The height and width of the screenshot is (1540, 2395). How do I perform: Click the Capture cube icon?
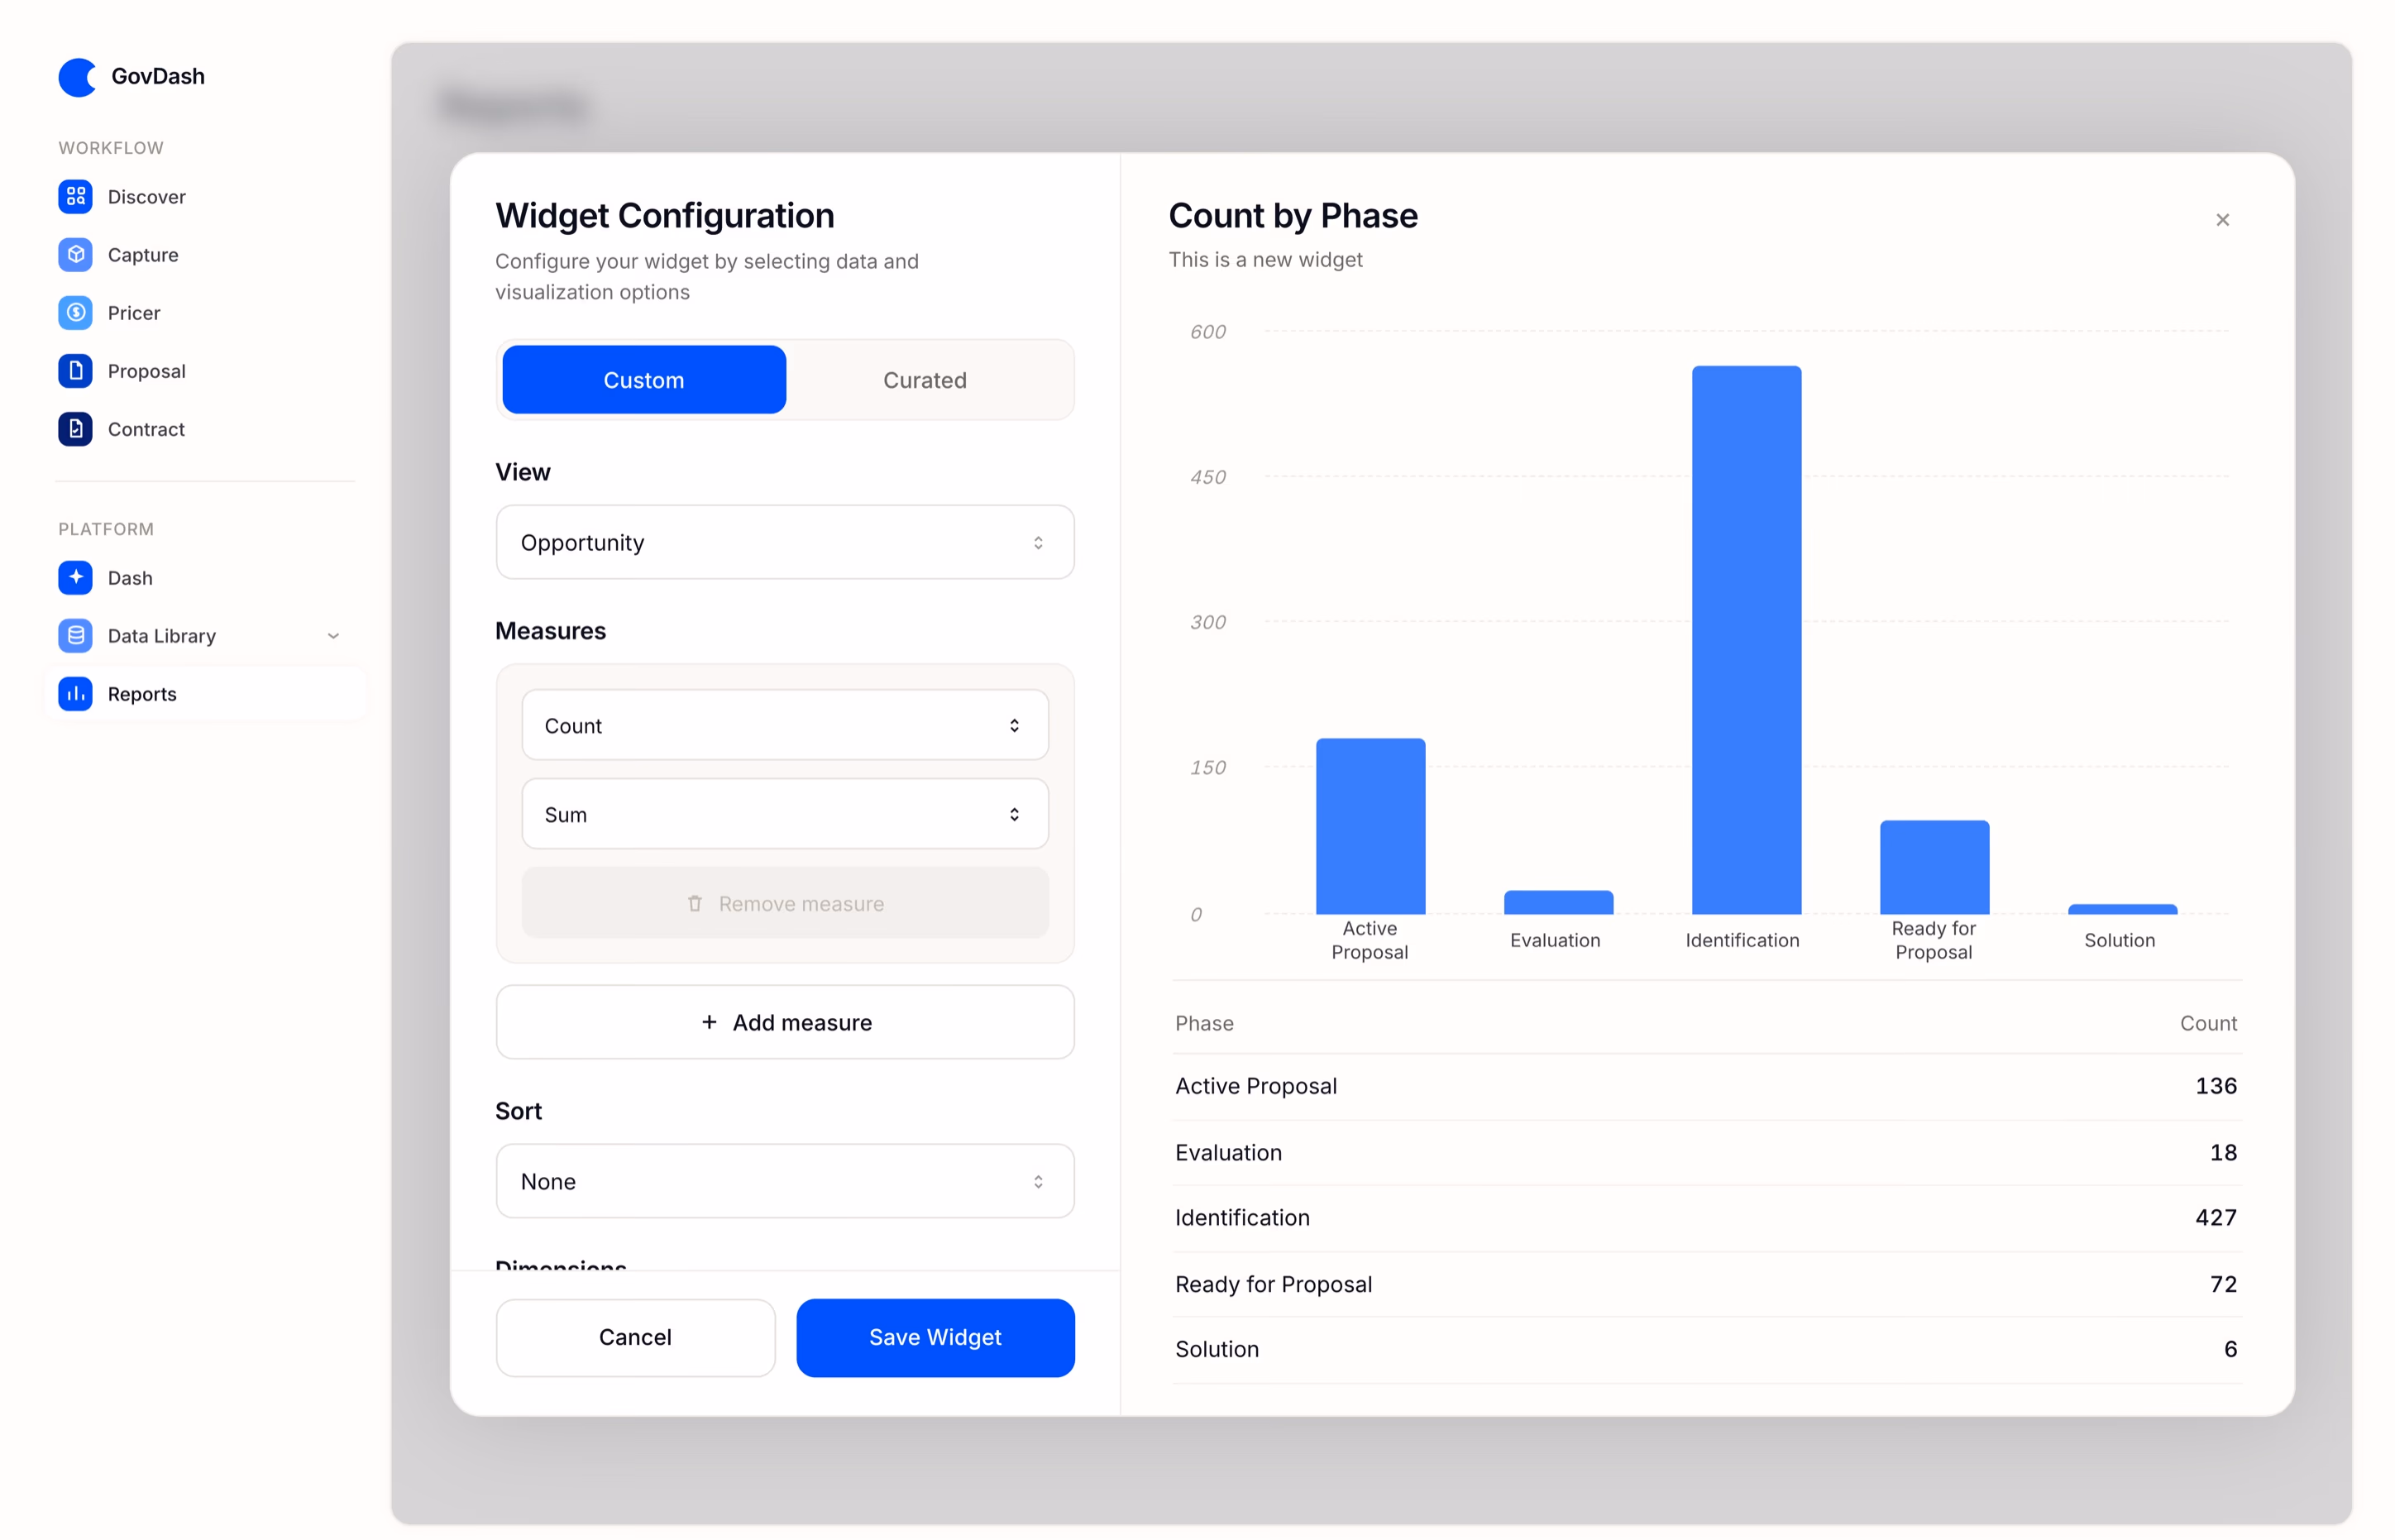point(75,255)
